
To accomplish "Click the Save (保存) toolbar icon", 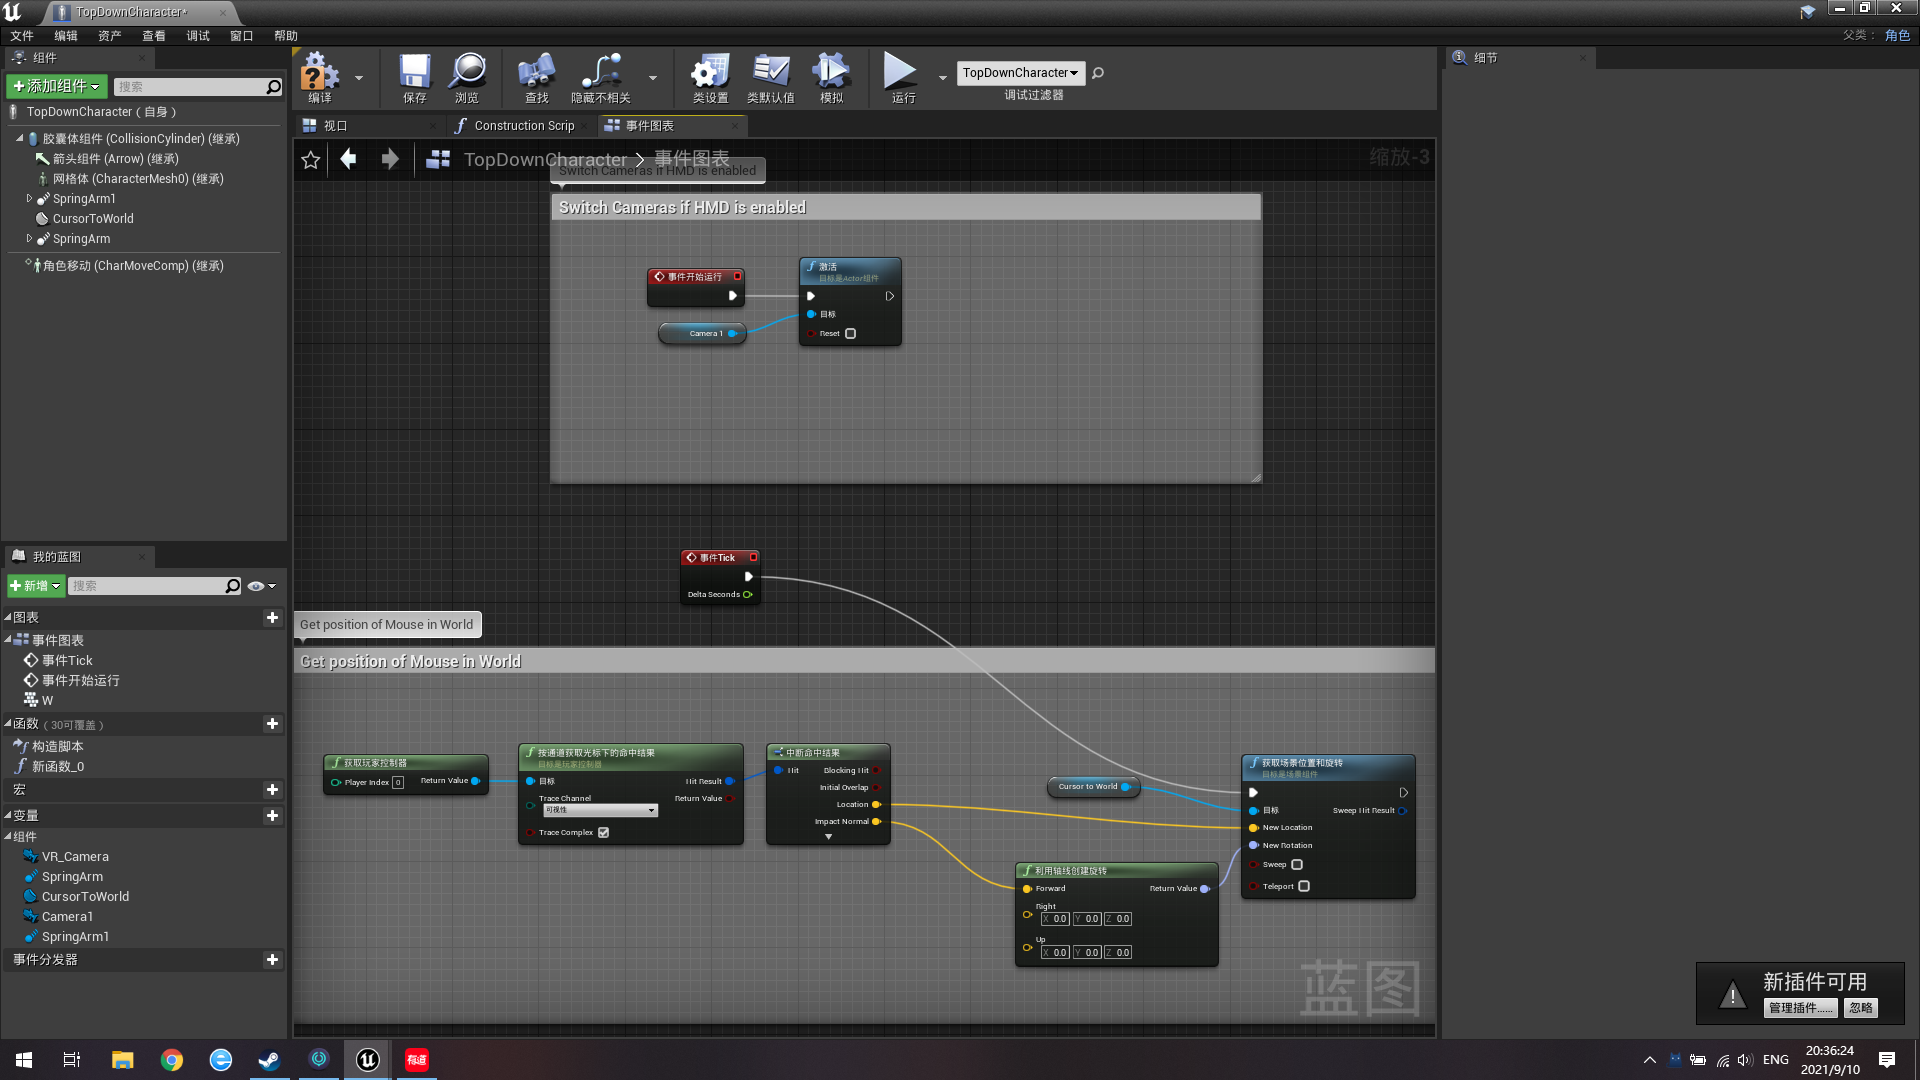I will coord(414,77).
